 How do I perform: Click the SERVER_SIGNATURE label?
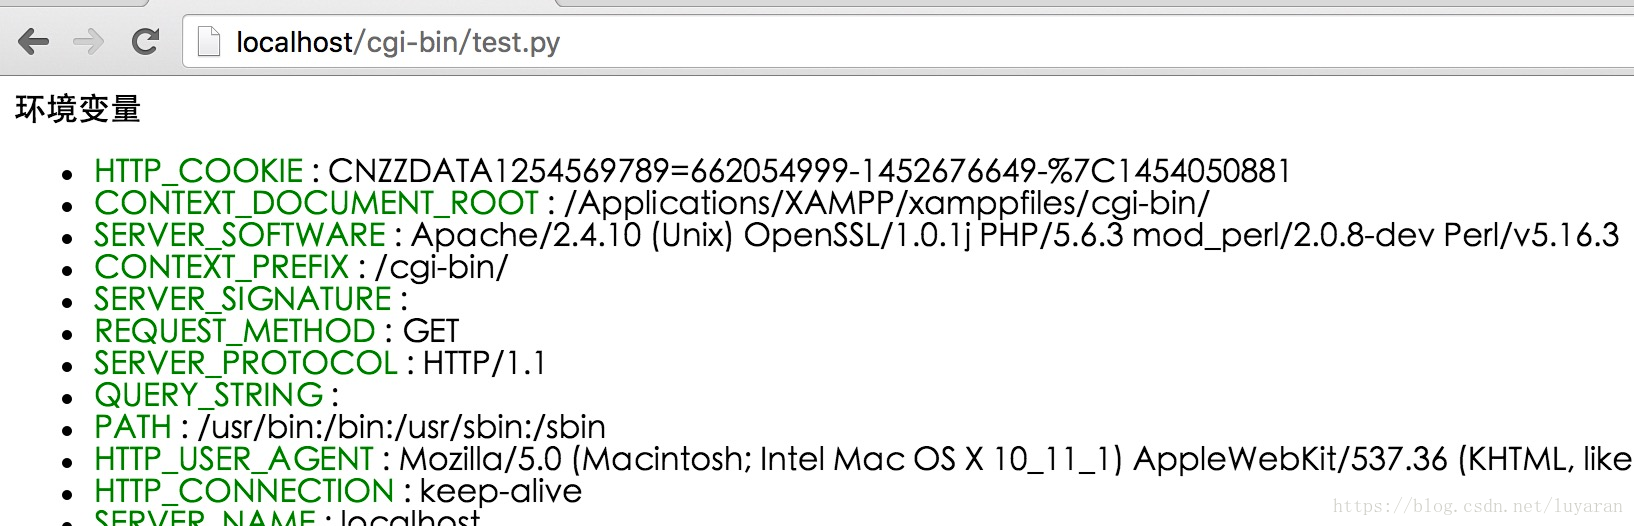[243, 299]
